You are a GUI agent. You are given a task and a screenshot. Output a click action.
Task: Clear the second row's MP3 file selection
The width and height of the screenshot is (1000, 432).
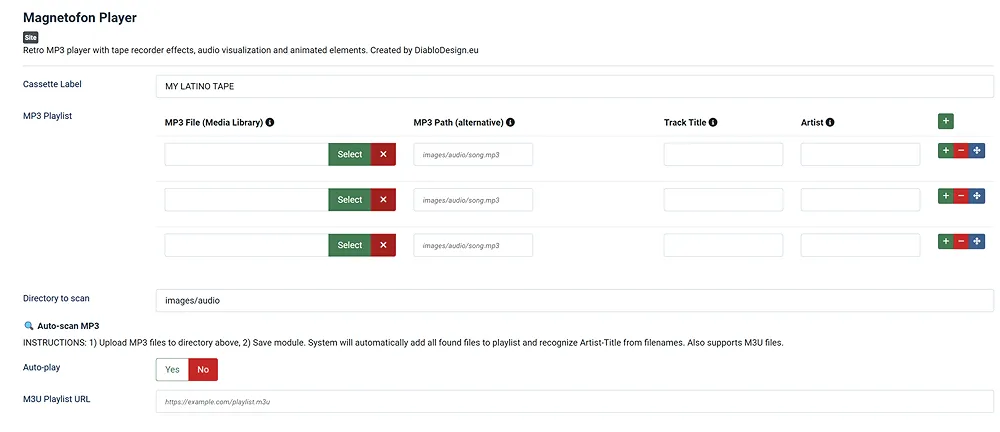click(383, 200)
